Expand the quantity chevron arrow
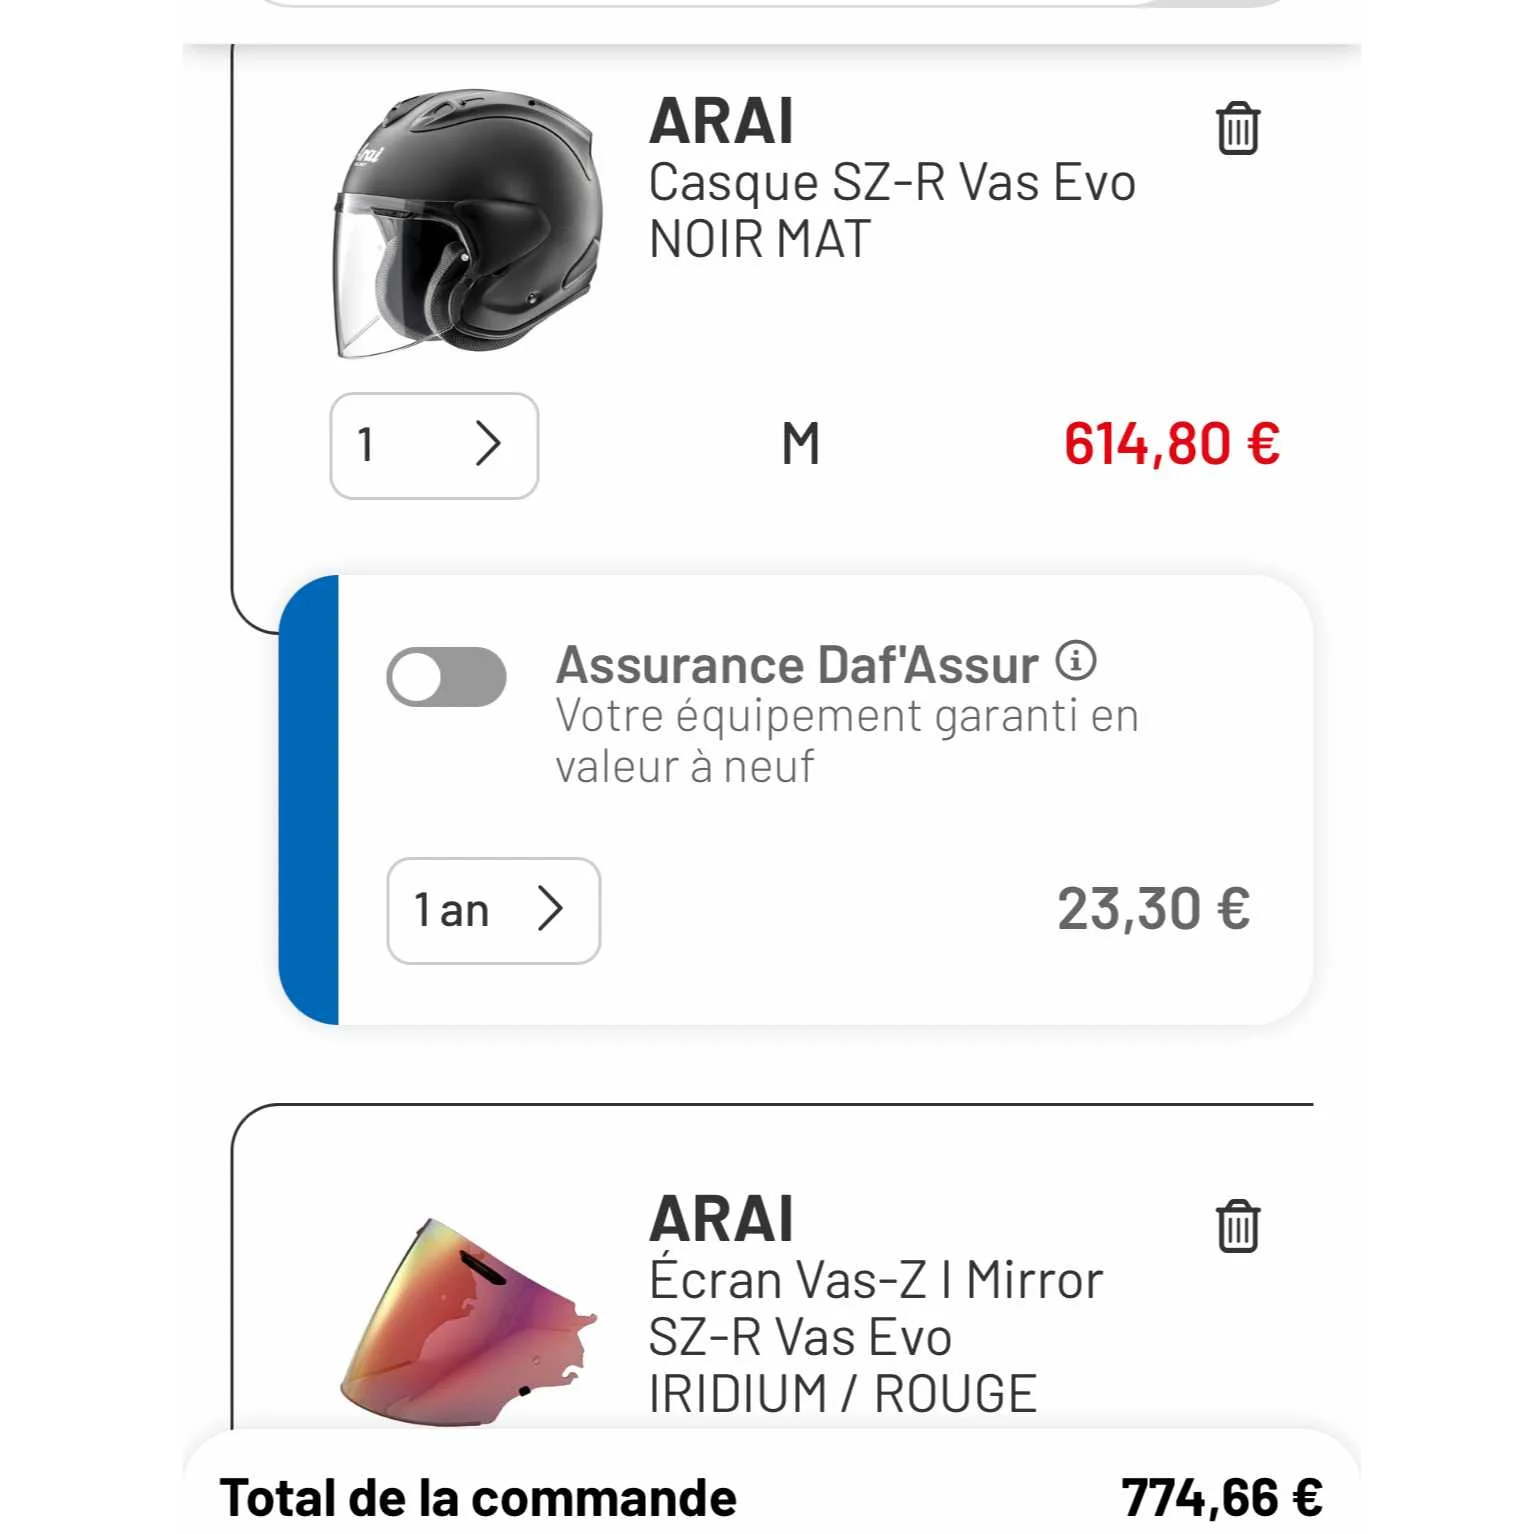 pos(488,444)
